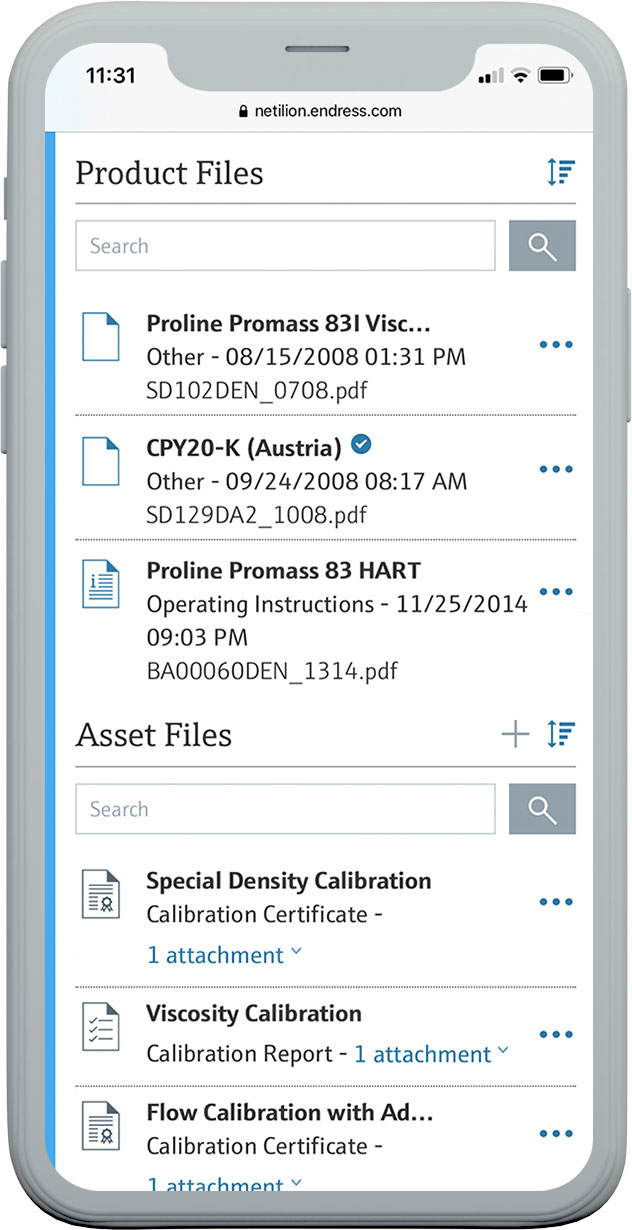Expand attachment under Special Density Calibration

(x=223, y=955)
